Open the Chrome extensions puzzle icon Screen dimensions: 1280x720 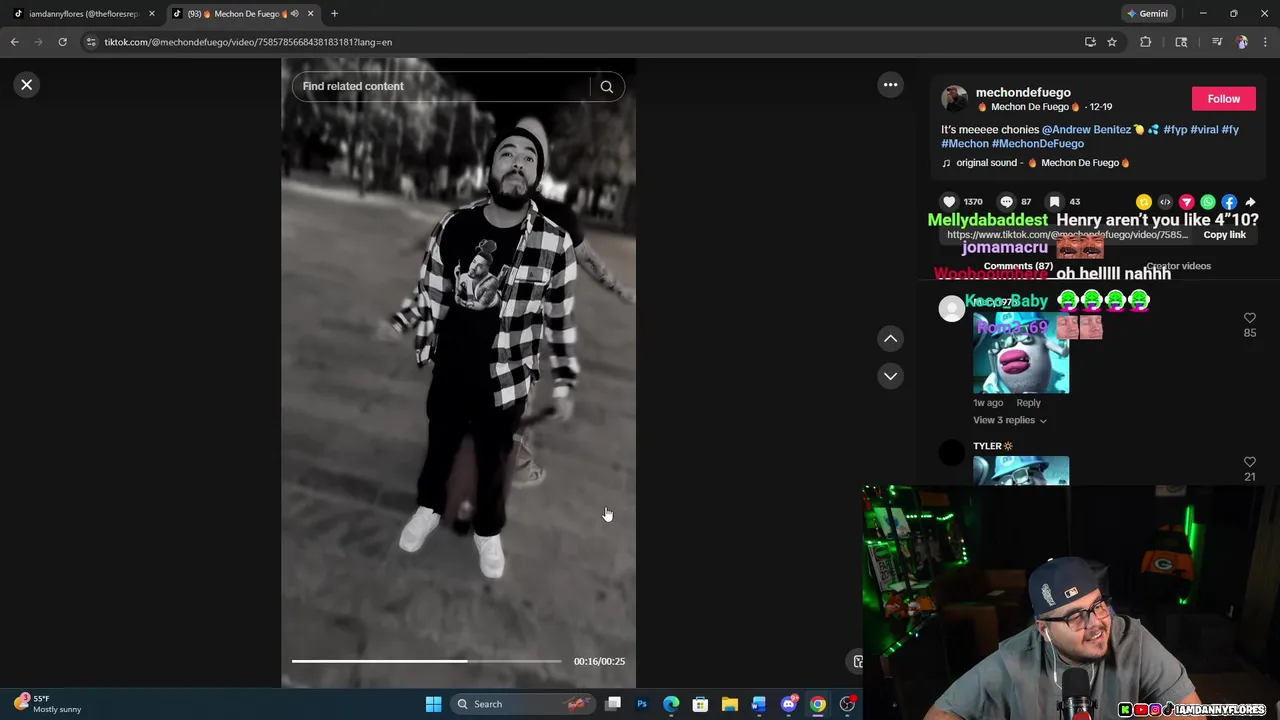[x=1146, y=42]
